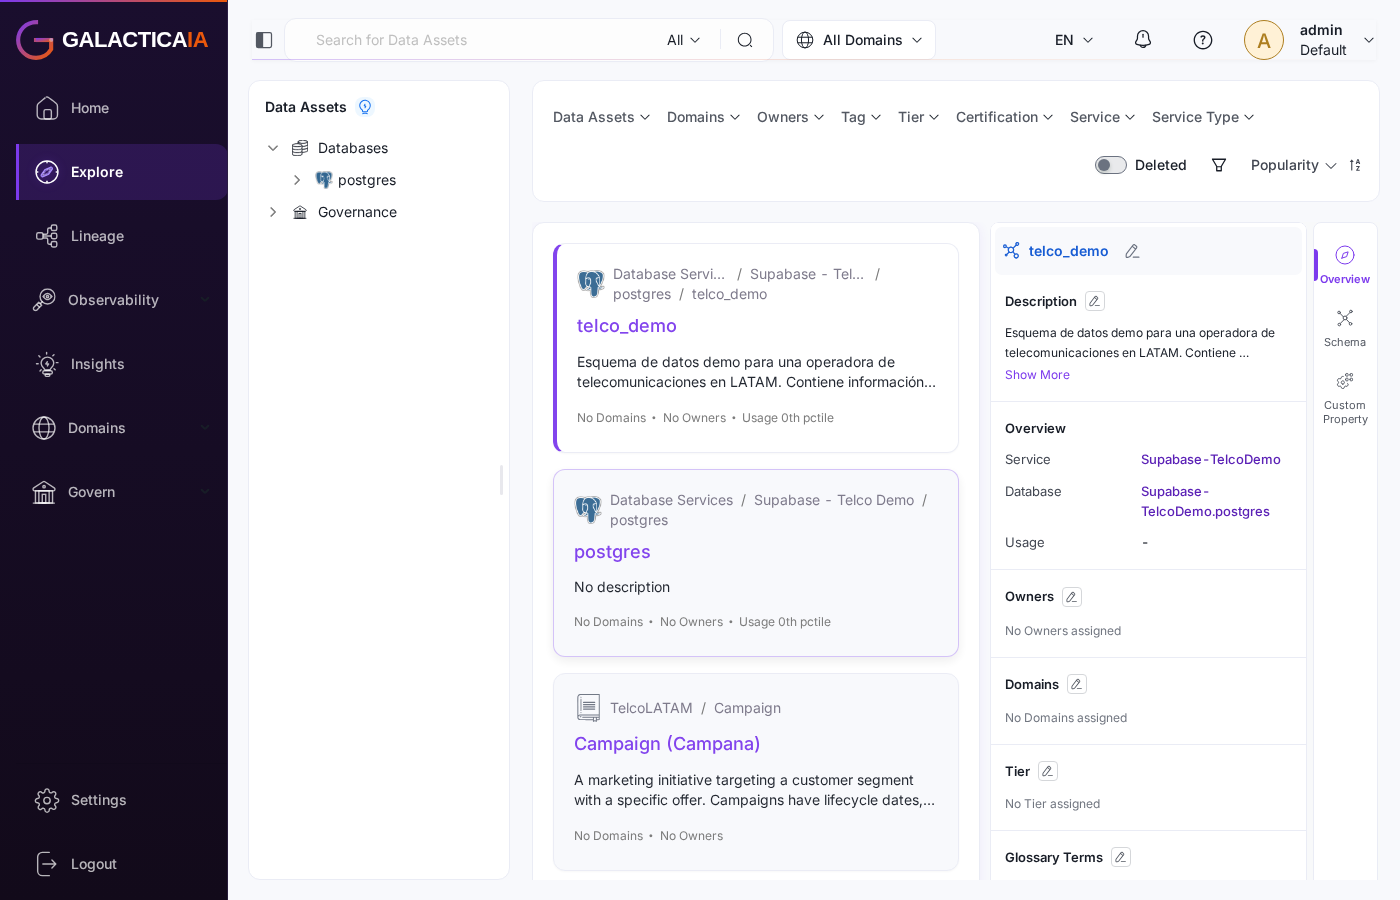
Task: Open the Popularity sort dropdown
Action: pyautogui.click(x=1293, y=165)
